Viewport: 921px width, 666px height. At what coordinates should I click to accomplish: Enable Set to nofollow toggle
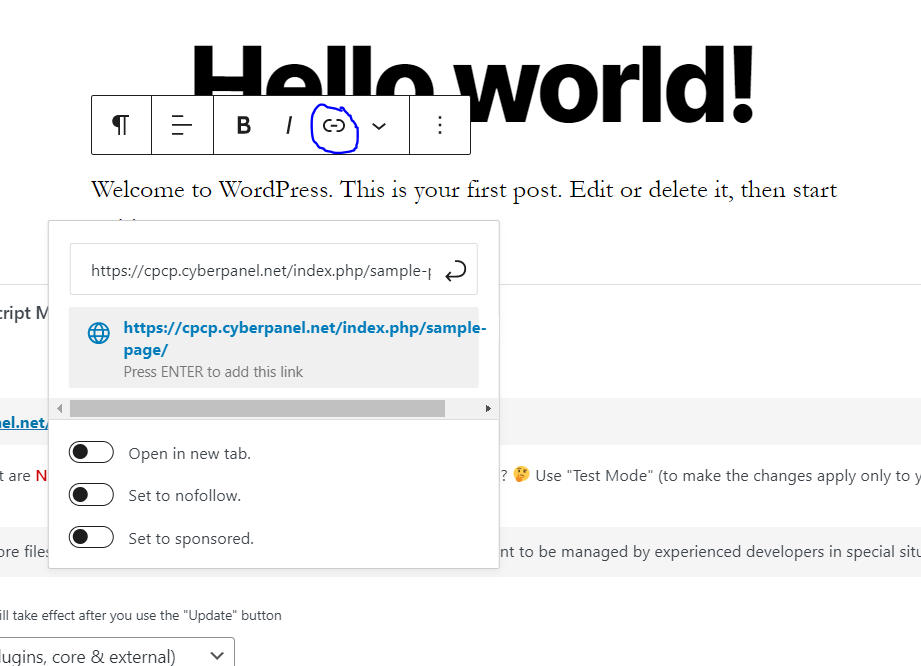pyautogui.click(x=91, y=495)
